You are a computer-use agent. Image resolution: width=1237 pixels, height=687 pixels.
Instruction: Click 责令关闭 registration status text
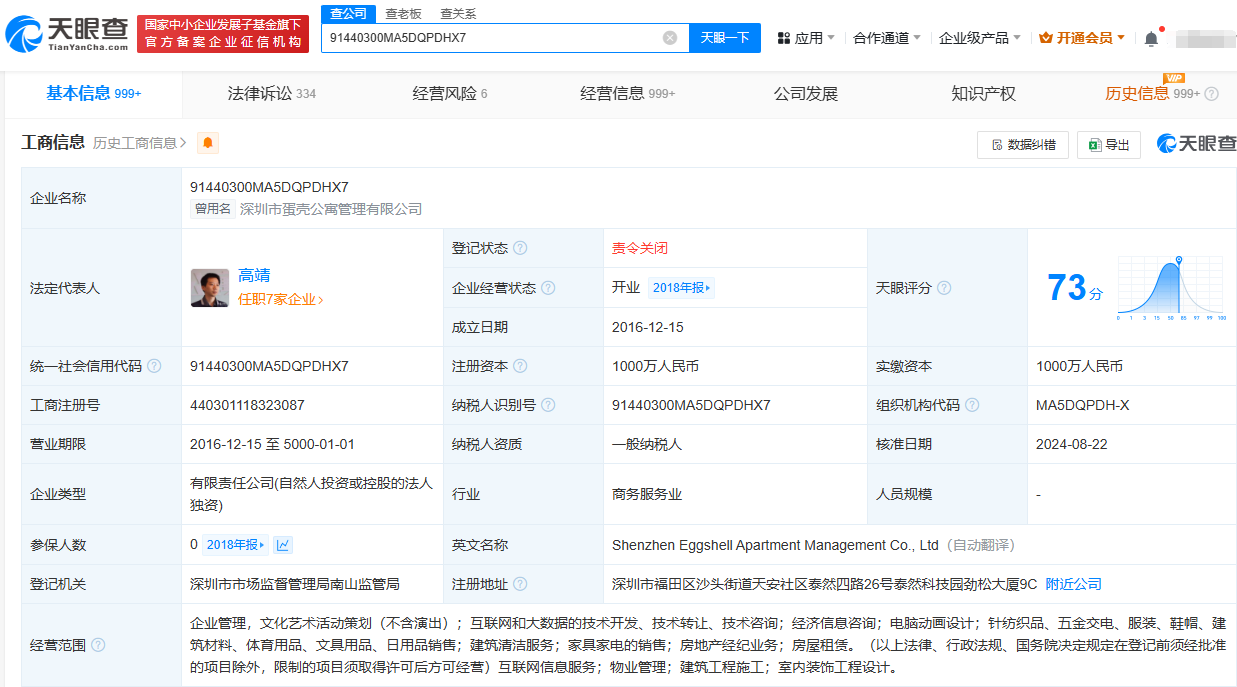click(x=640, y=248)
